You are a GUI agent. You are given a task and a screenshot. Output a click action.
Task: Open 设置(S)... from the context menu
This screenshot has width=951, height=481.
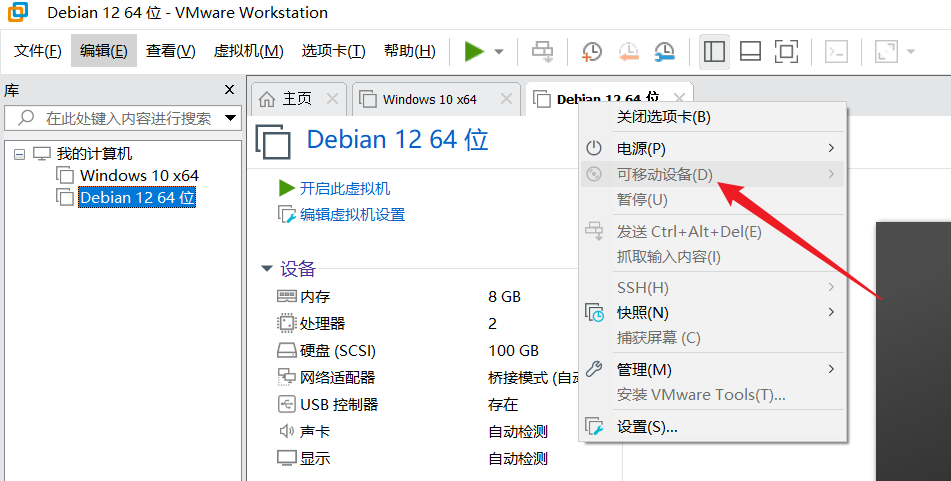(x=713, y=427)
